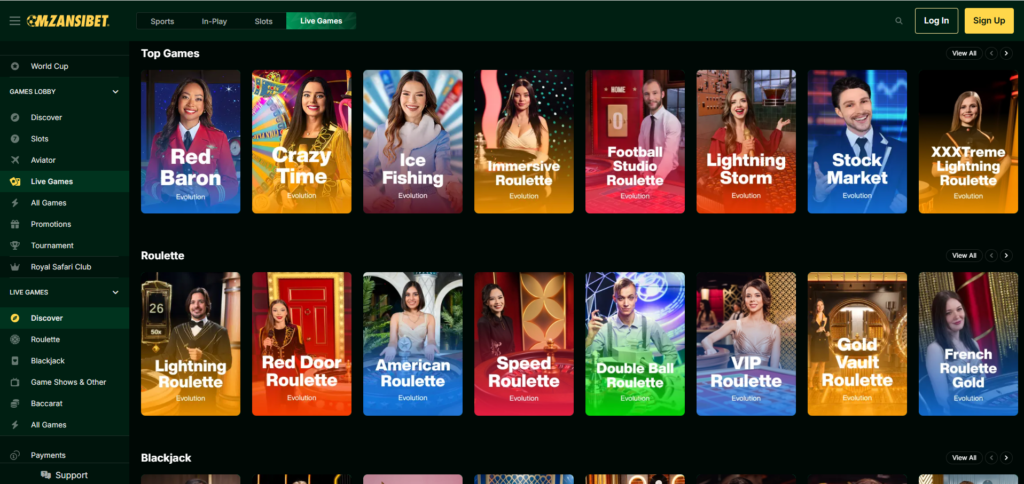Click the Payments coin icon
This screenshot has width=1024, height=484.
click(16, 455)
